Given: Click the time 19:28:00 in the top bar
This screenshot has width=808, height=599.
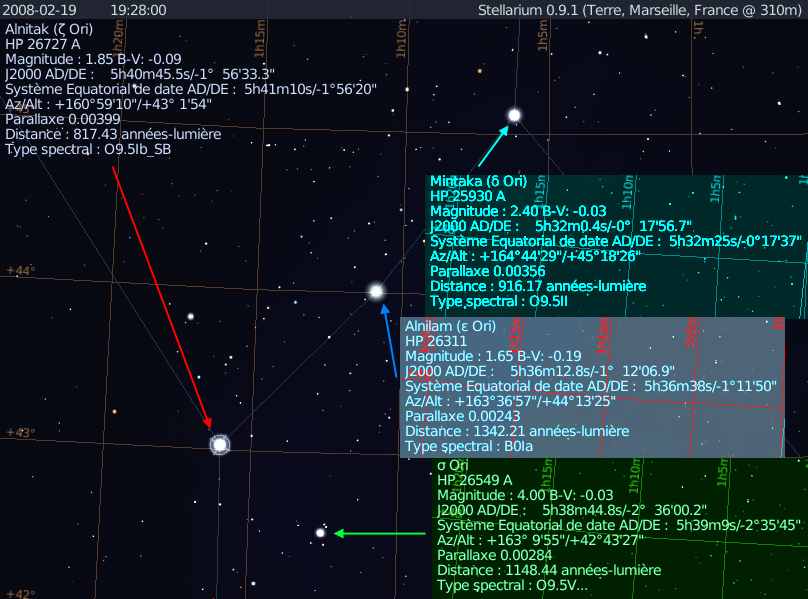Looking at the screenshot, I should tap(138, 10).
